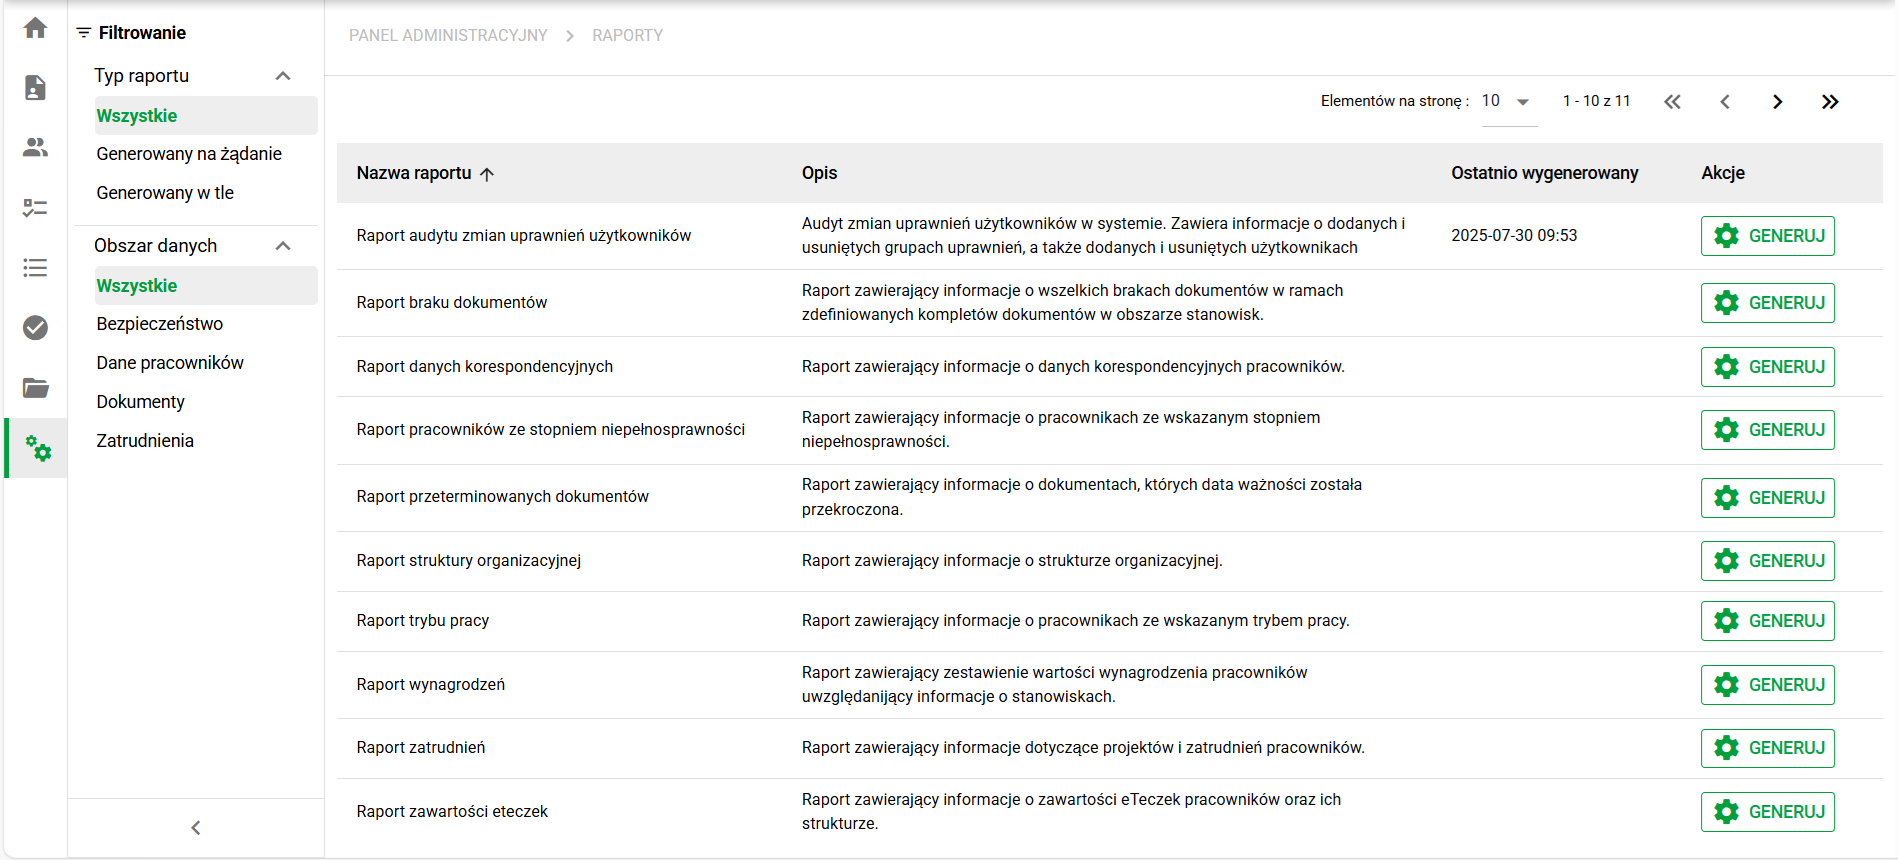The height and width of the screenshot is (860, 1898).
Task: Open the folder icon in sidebar
Action: [x=35, y=388]
